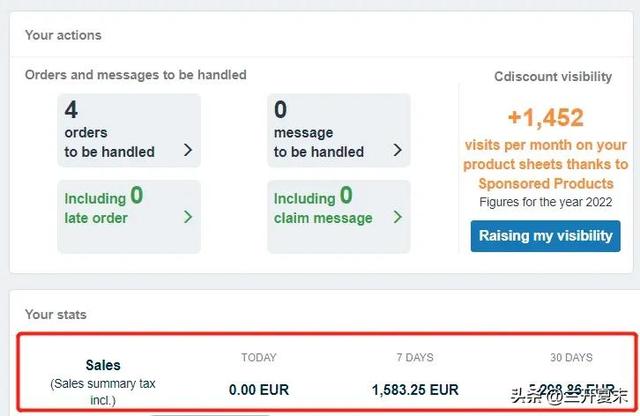Select the TODAY sales column header
Viewport: 640px width, 416px height.
click(259, 357)
